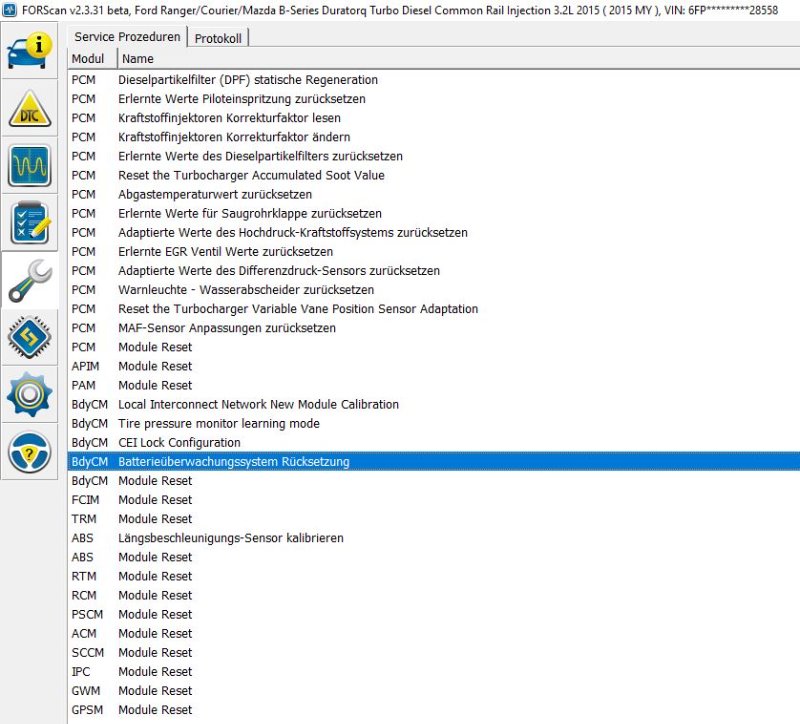The image size is (800, 724).
Task: Select 'Erlernte Werte für Saugrohrklappe zurücksetzen'
Action: coord(434,213)
